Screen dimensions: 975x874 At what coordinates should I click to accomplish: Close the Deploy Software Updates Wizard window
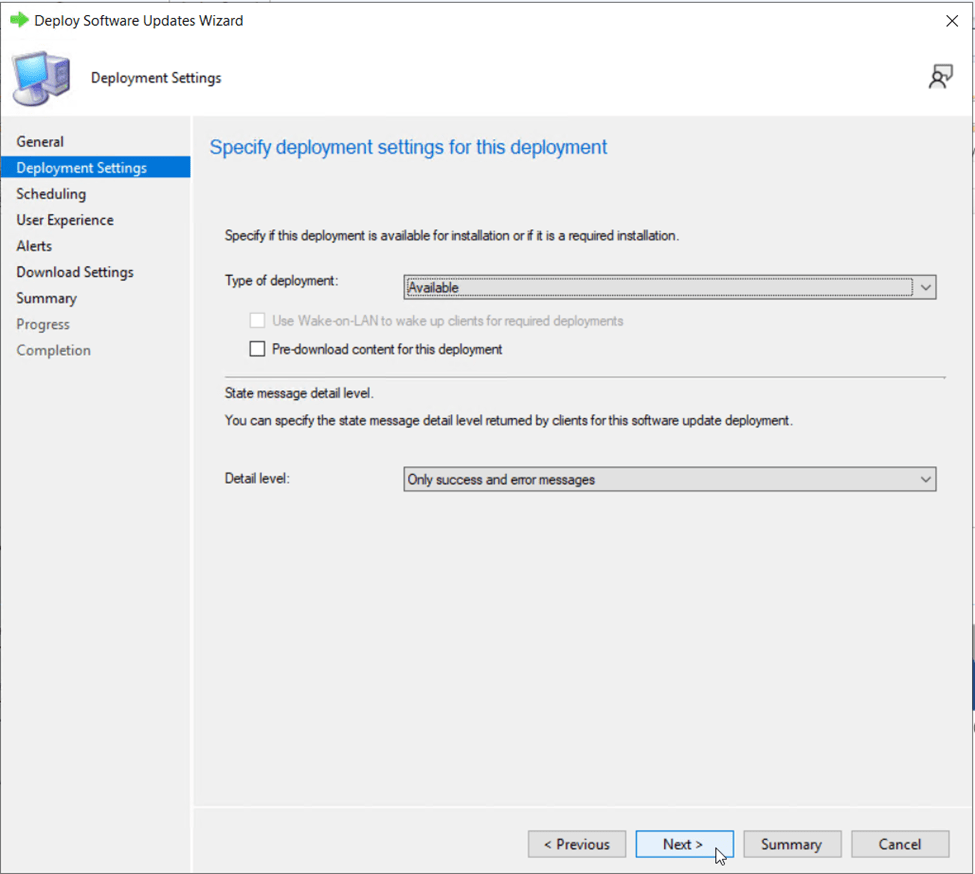point(951,21)
